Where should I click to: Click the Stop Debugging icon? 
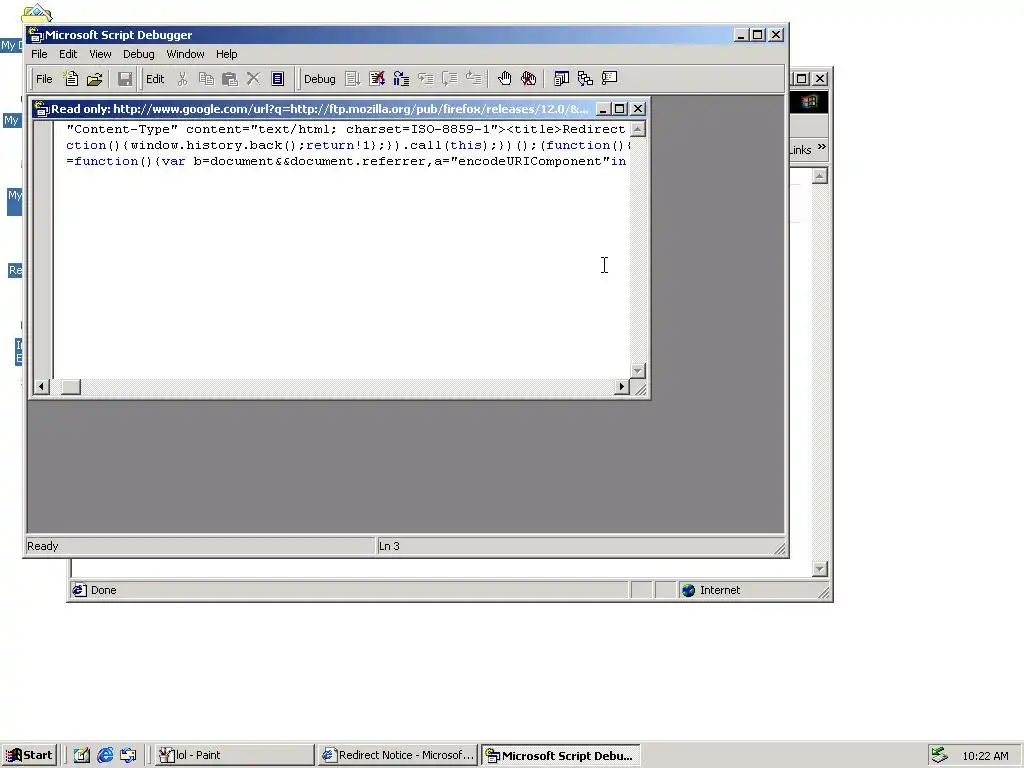tap(377, 79)
